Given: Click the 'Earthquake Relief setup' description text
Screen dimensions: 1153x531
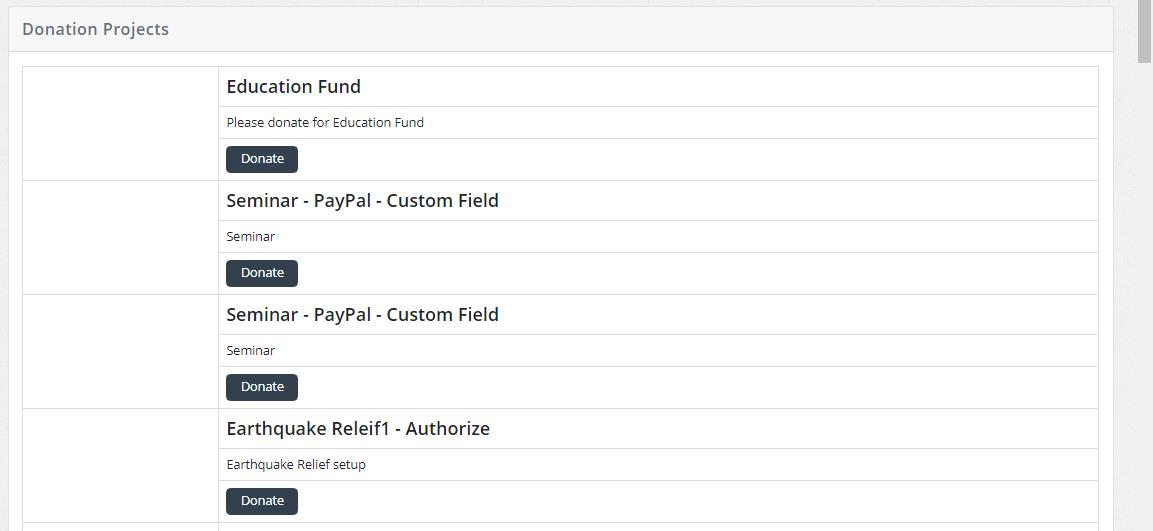Looking at the screenshot, I should click(296, 465).
